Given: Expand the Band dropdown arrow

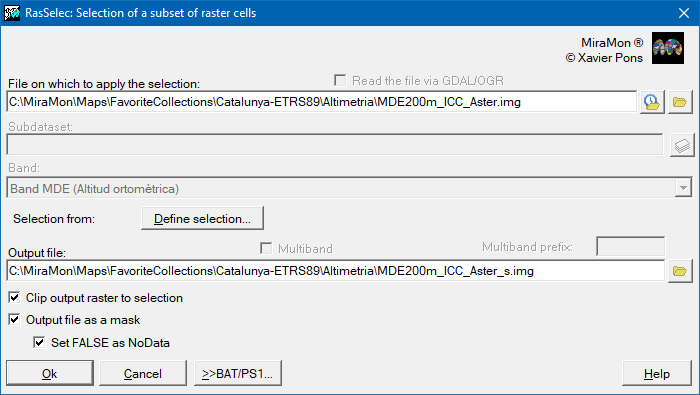Looking at the screenshot, I should (x=683, y=188).
